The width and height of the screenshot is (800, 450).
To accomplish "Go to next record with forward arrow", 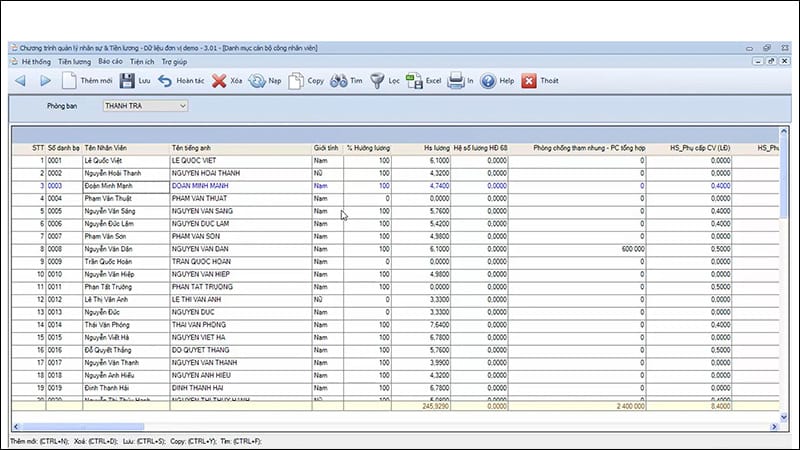I will tap(45, 81).
